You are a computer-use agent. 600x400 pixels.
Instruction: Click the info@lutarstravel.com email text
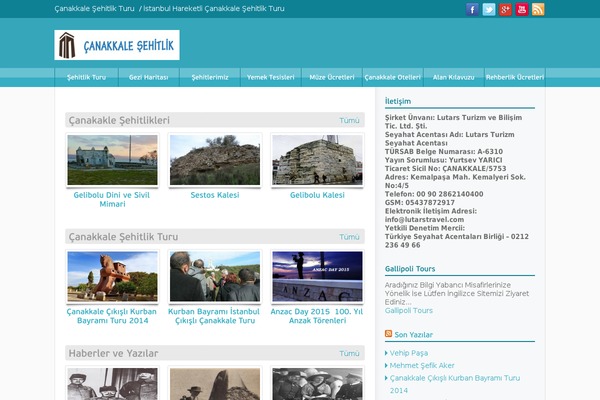[x=424, y=219]
